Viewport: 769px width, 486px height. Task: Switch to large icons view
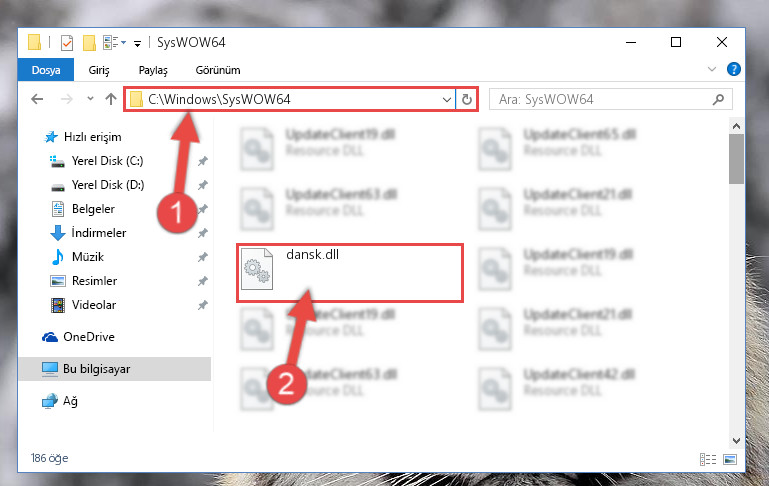coord(730,460)
